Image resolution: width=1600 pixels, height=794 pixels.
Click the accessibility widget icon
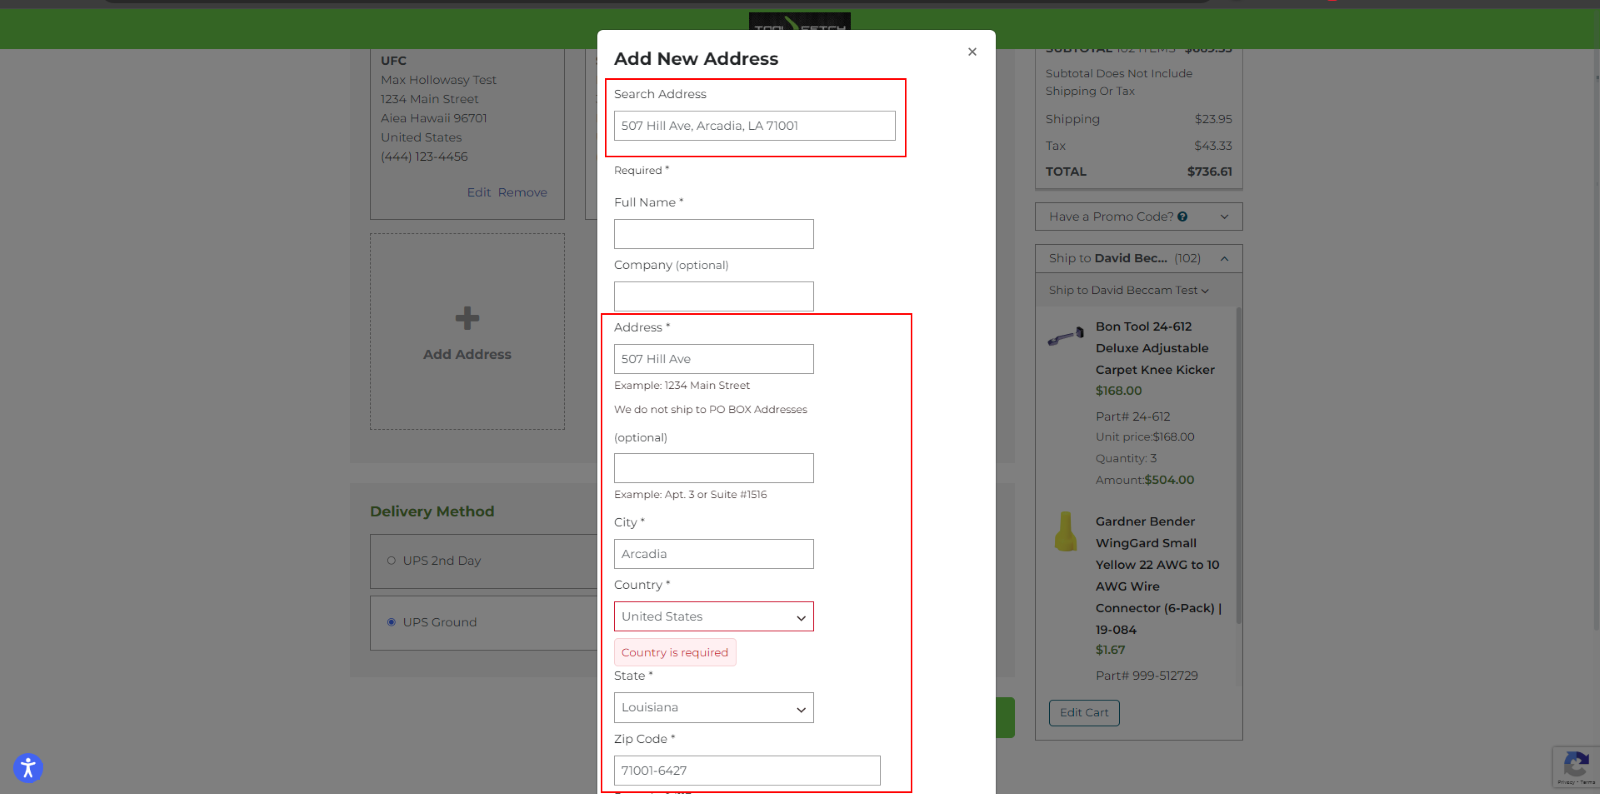[28, 768]
